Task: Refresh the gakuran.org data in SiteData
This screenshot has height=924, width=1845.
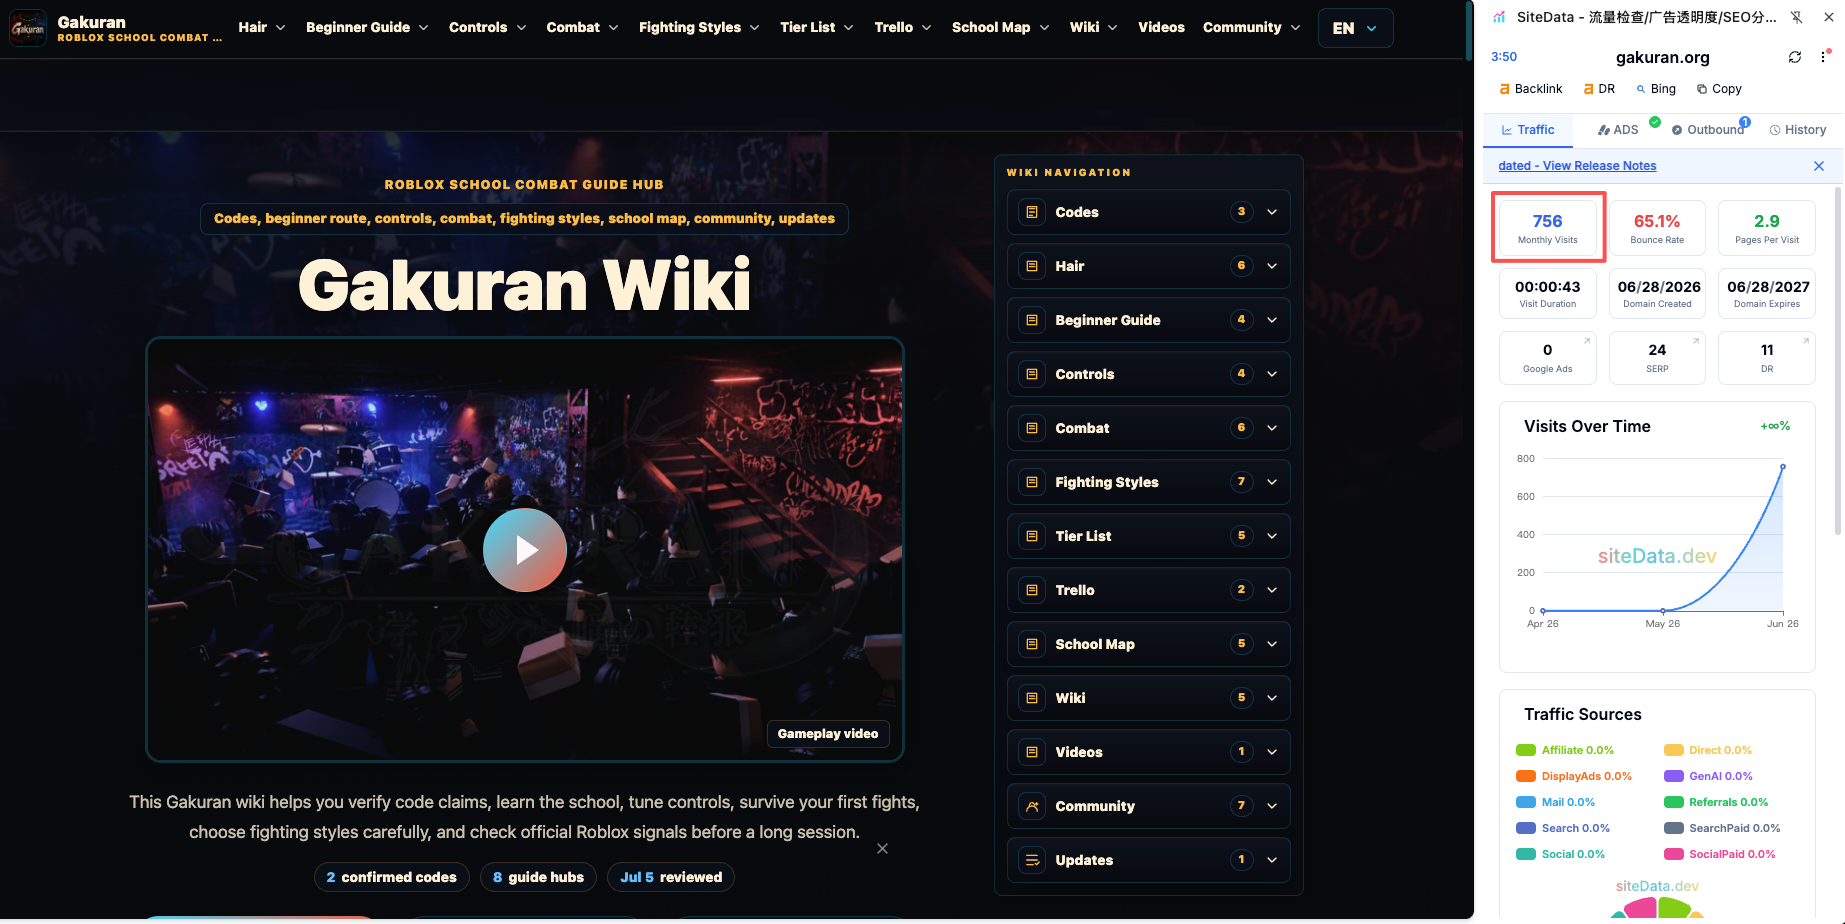Action: 1795,57
